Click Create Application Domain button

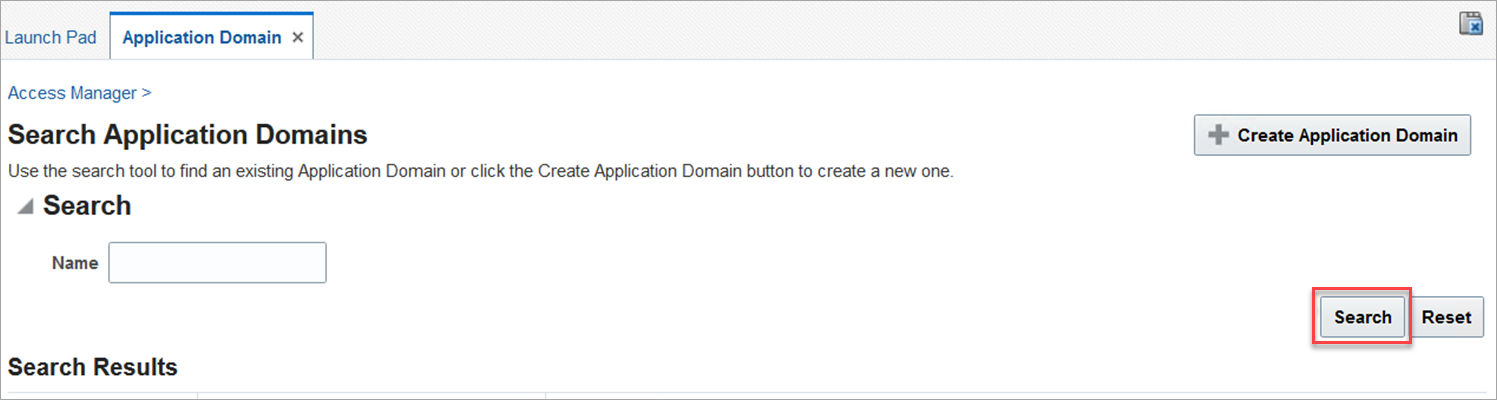(1332, 135)
